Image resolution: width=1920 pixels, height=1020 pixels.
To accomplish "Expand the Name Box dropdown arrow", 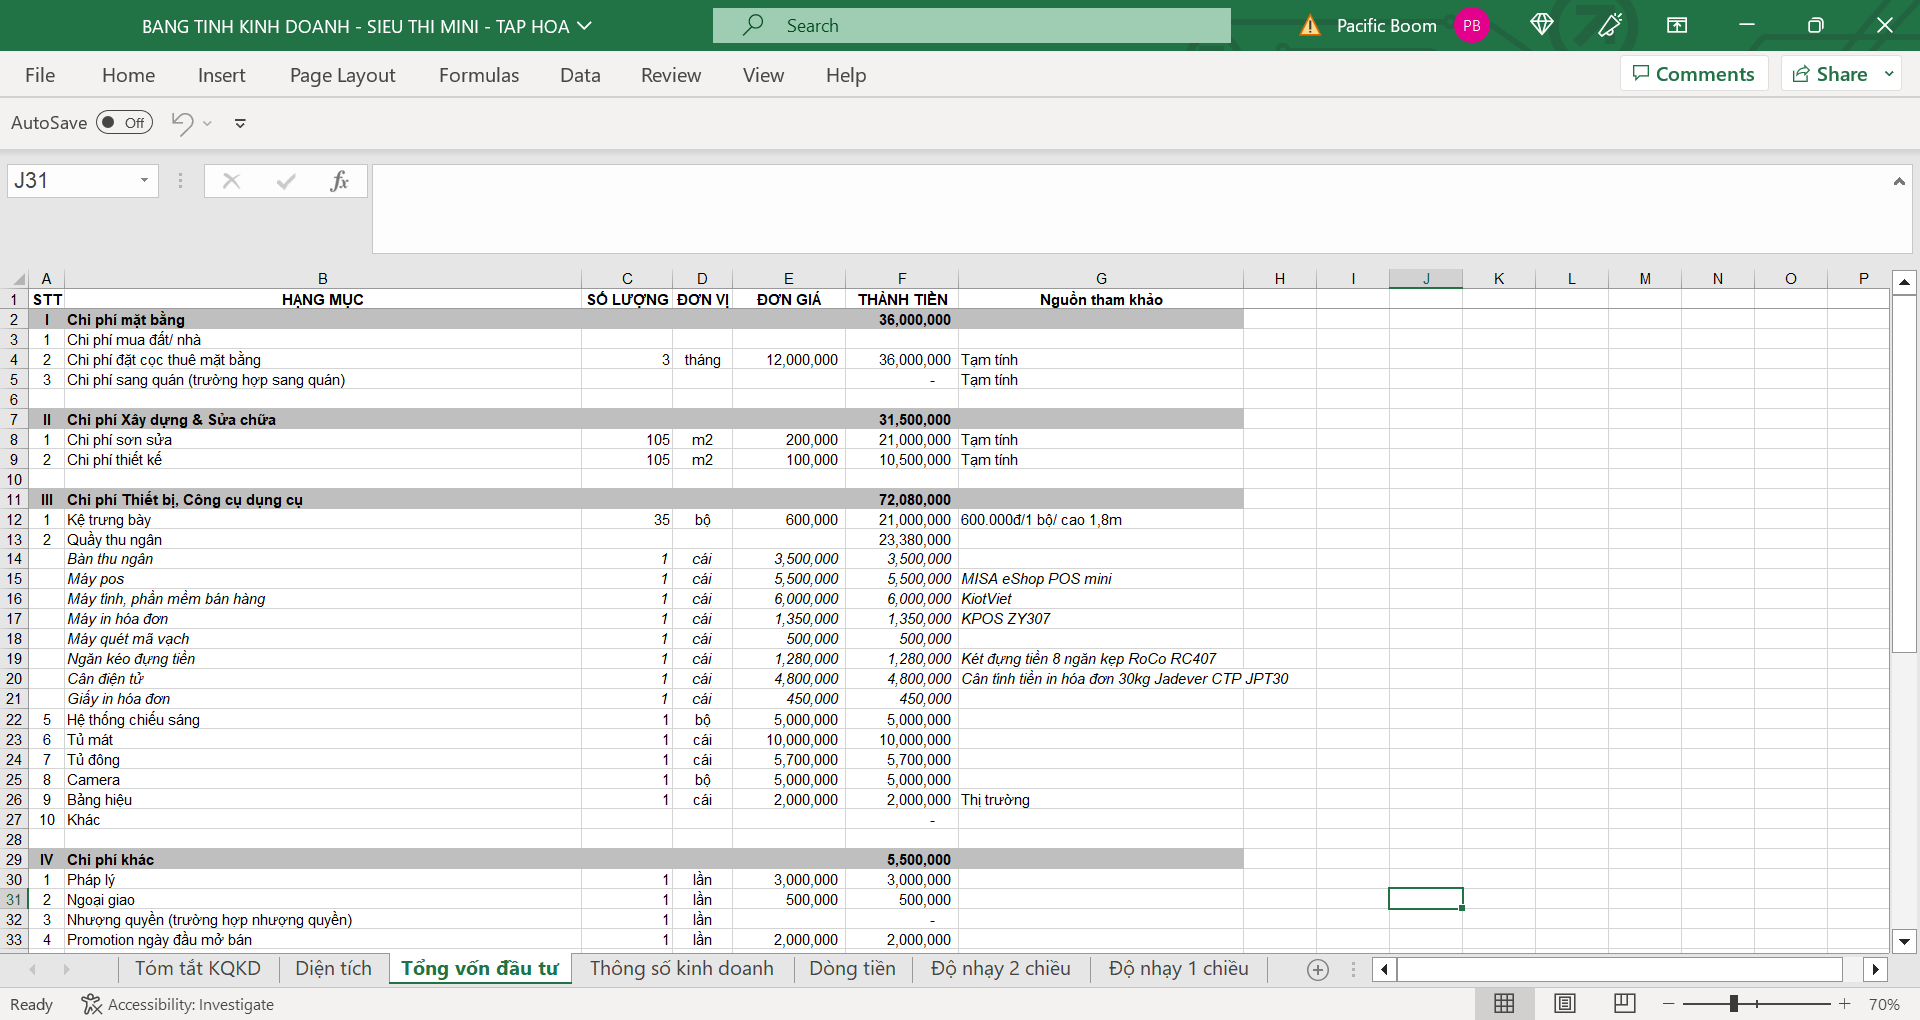I will point(144,181).
